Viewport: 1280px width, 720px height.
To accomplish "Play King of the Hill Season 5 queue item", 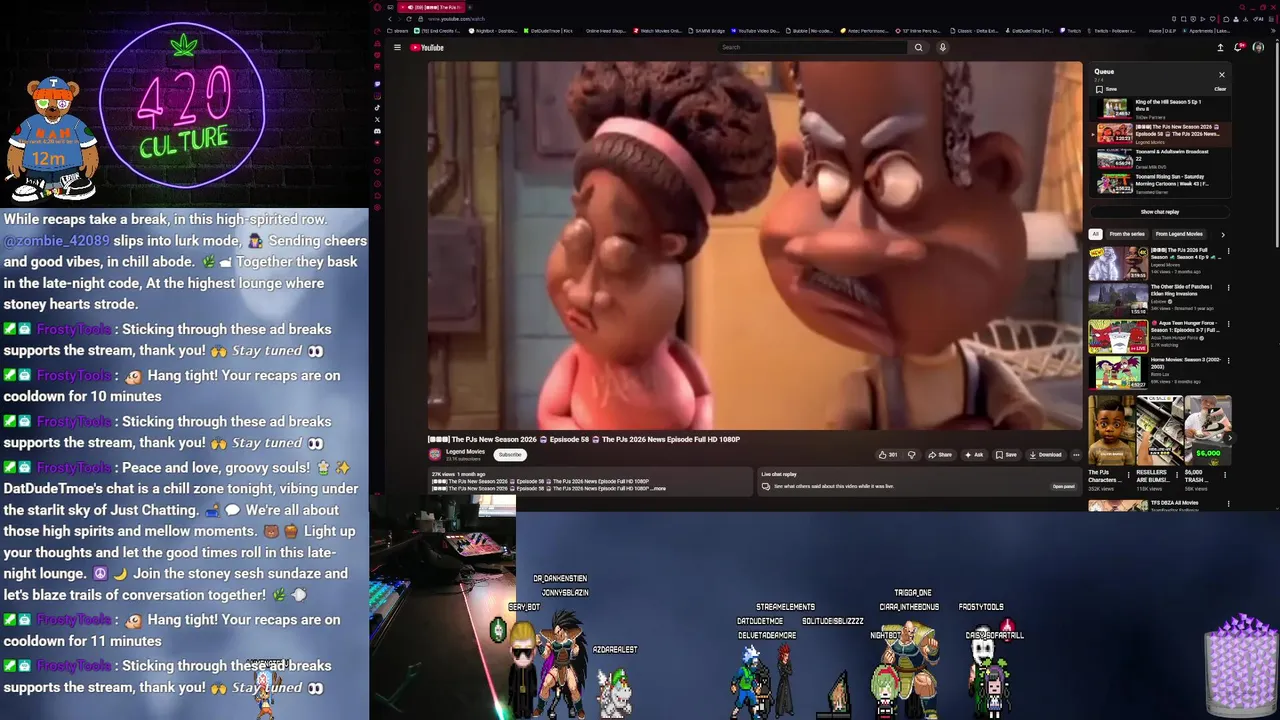I will click(x=1160, y=108).
